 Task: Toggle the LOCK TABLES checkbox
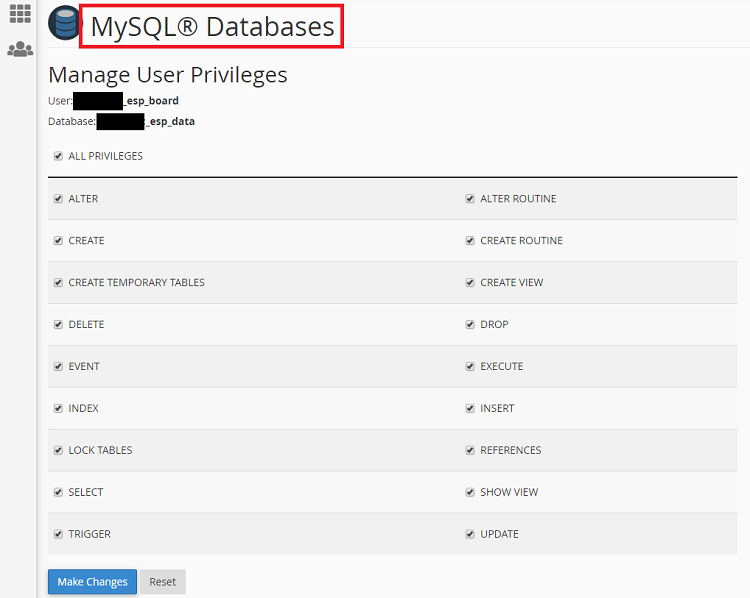point(59,451)
